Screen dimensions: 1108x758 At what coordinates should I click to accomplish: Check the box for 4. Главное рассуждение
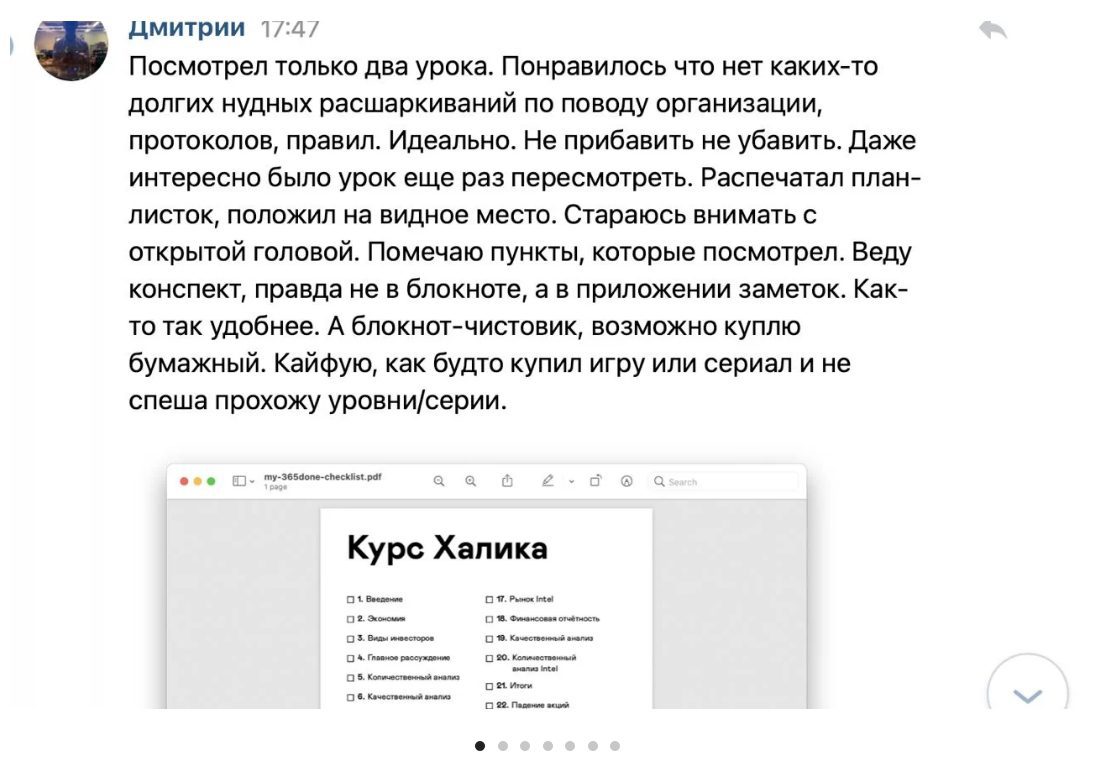tap(350, 658)
